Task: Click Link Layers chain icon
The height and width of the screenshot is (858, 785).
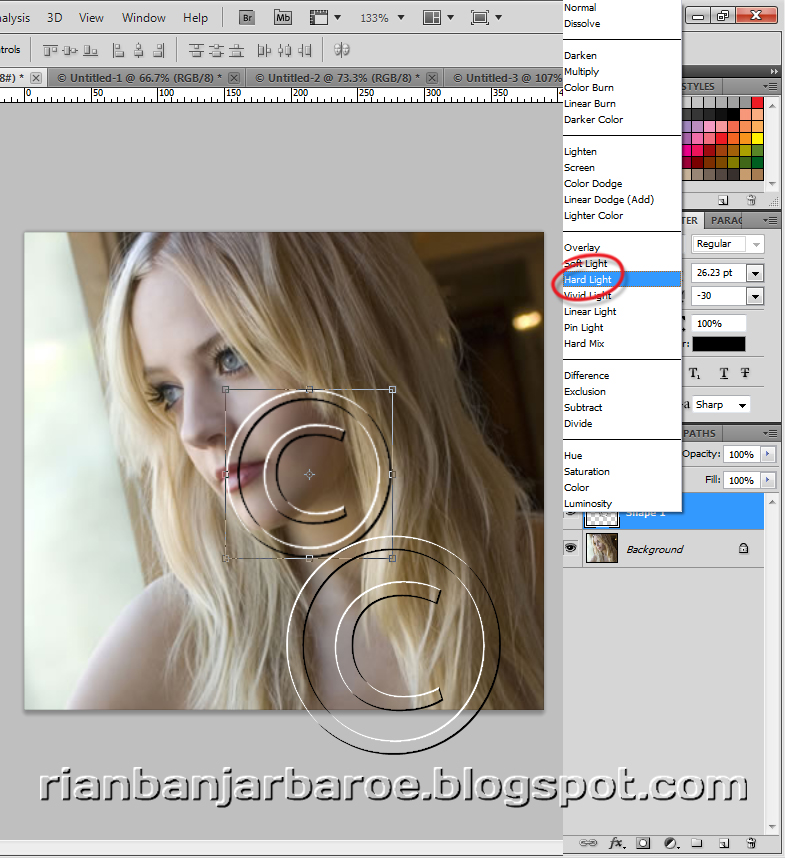Action: 588,843
